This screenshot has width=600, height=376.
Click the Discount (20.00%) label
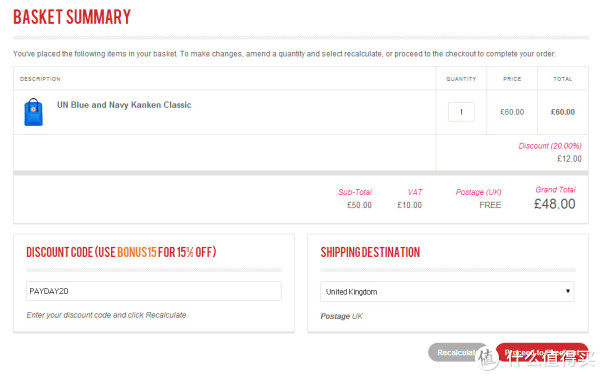(x=550, y=146)
